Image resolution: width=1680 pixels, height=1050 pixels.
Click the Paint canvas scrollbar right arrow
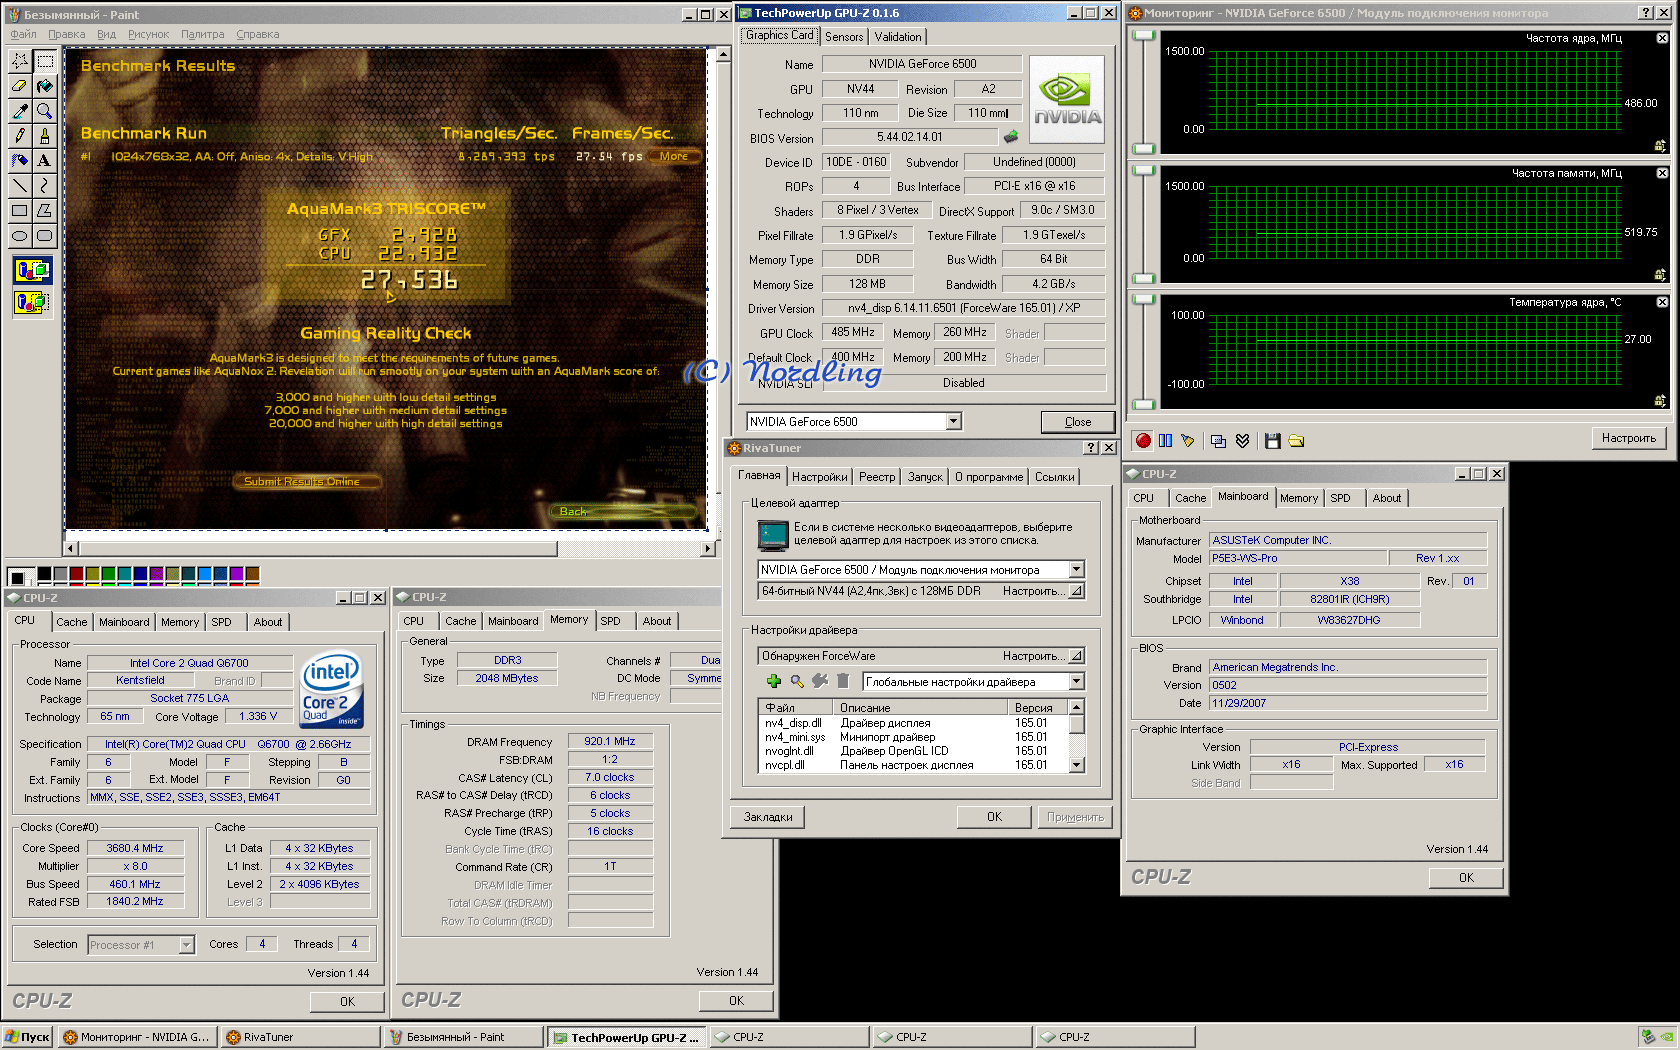point(708,549)
